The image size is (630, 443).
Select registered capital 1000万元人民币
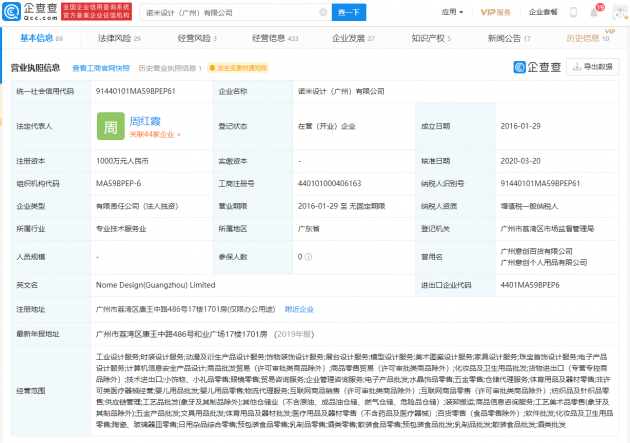pos(122,161)
